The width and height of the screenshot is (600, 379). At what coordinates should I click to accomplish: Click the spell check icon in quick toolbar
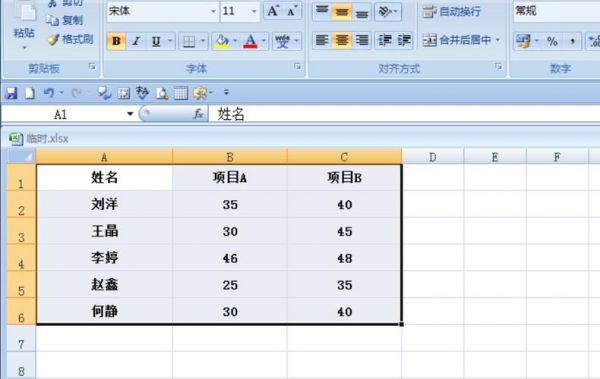[x=142, y=93]
